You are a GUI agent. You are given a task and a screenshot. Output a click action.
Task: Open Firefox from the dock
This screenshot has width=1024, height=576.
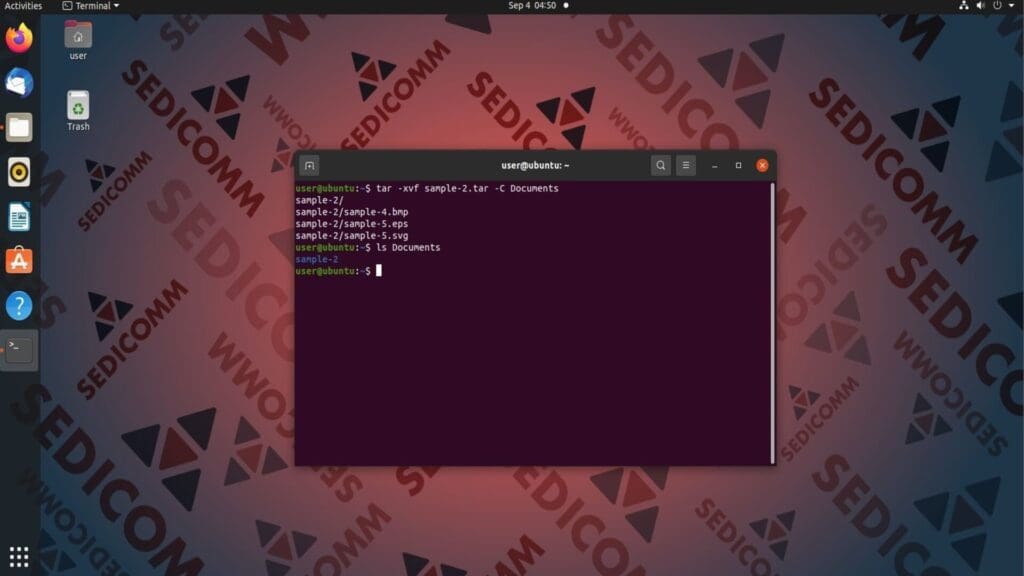19,39
